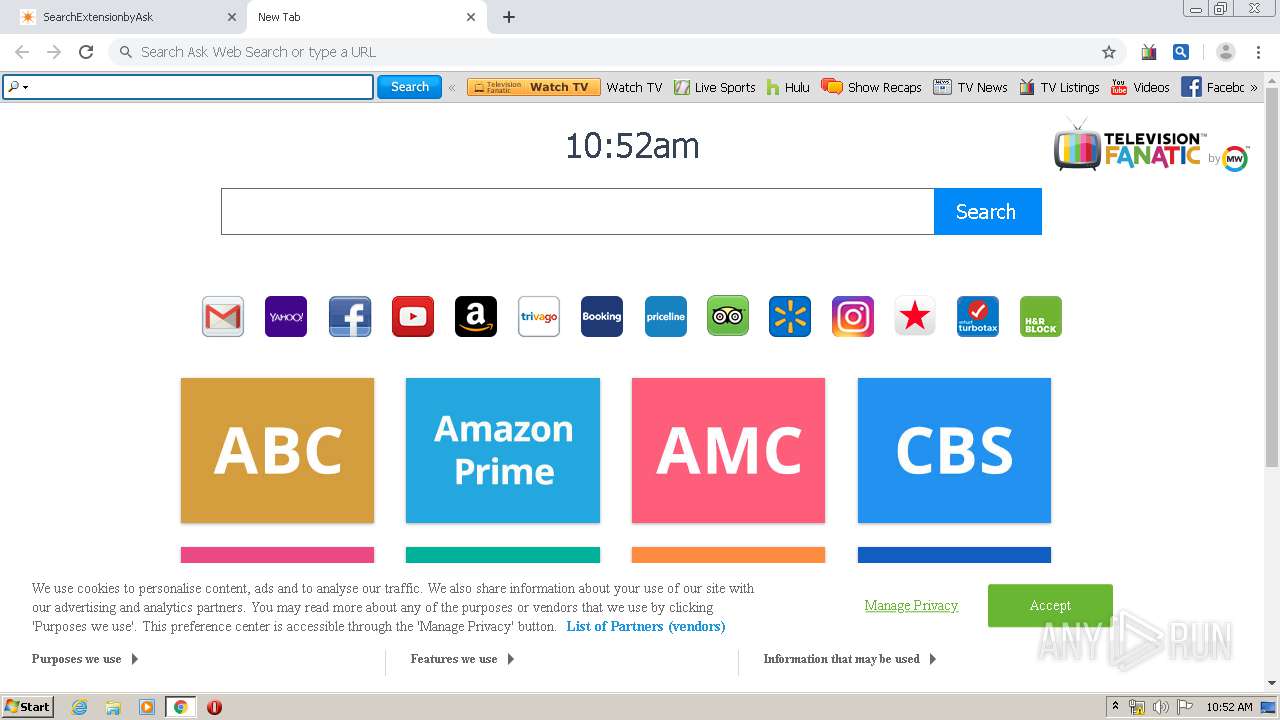Click the Television Fanatic Watch TV button
The image size is (1280, 720).
(534, 87)
